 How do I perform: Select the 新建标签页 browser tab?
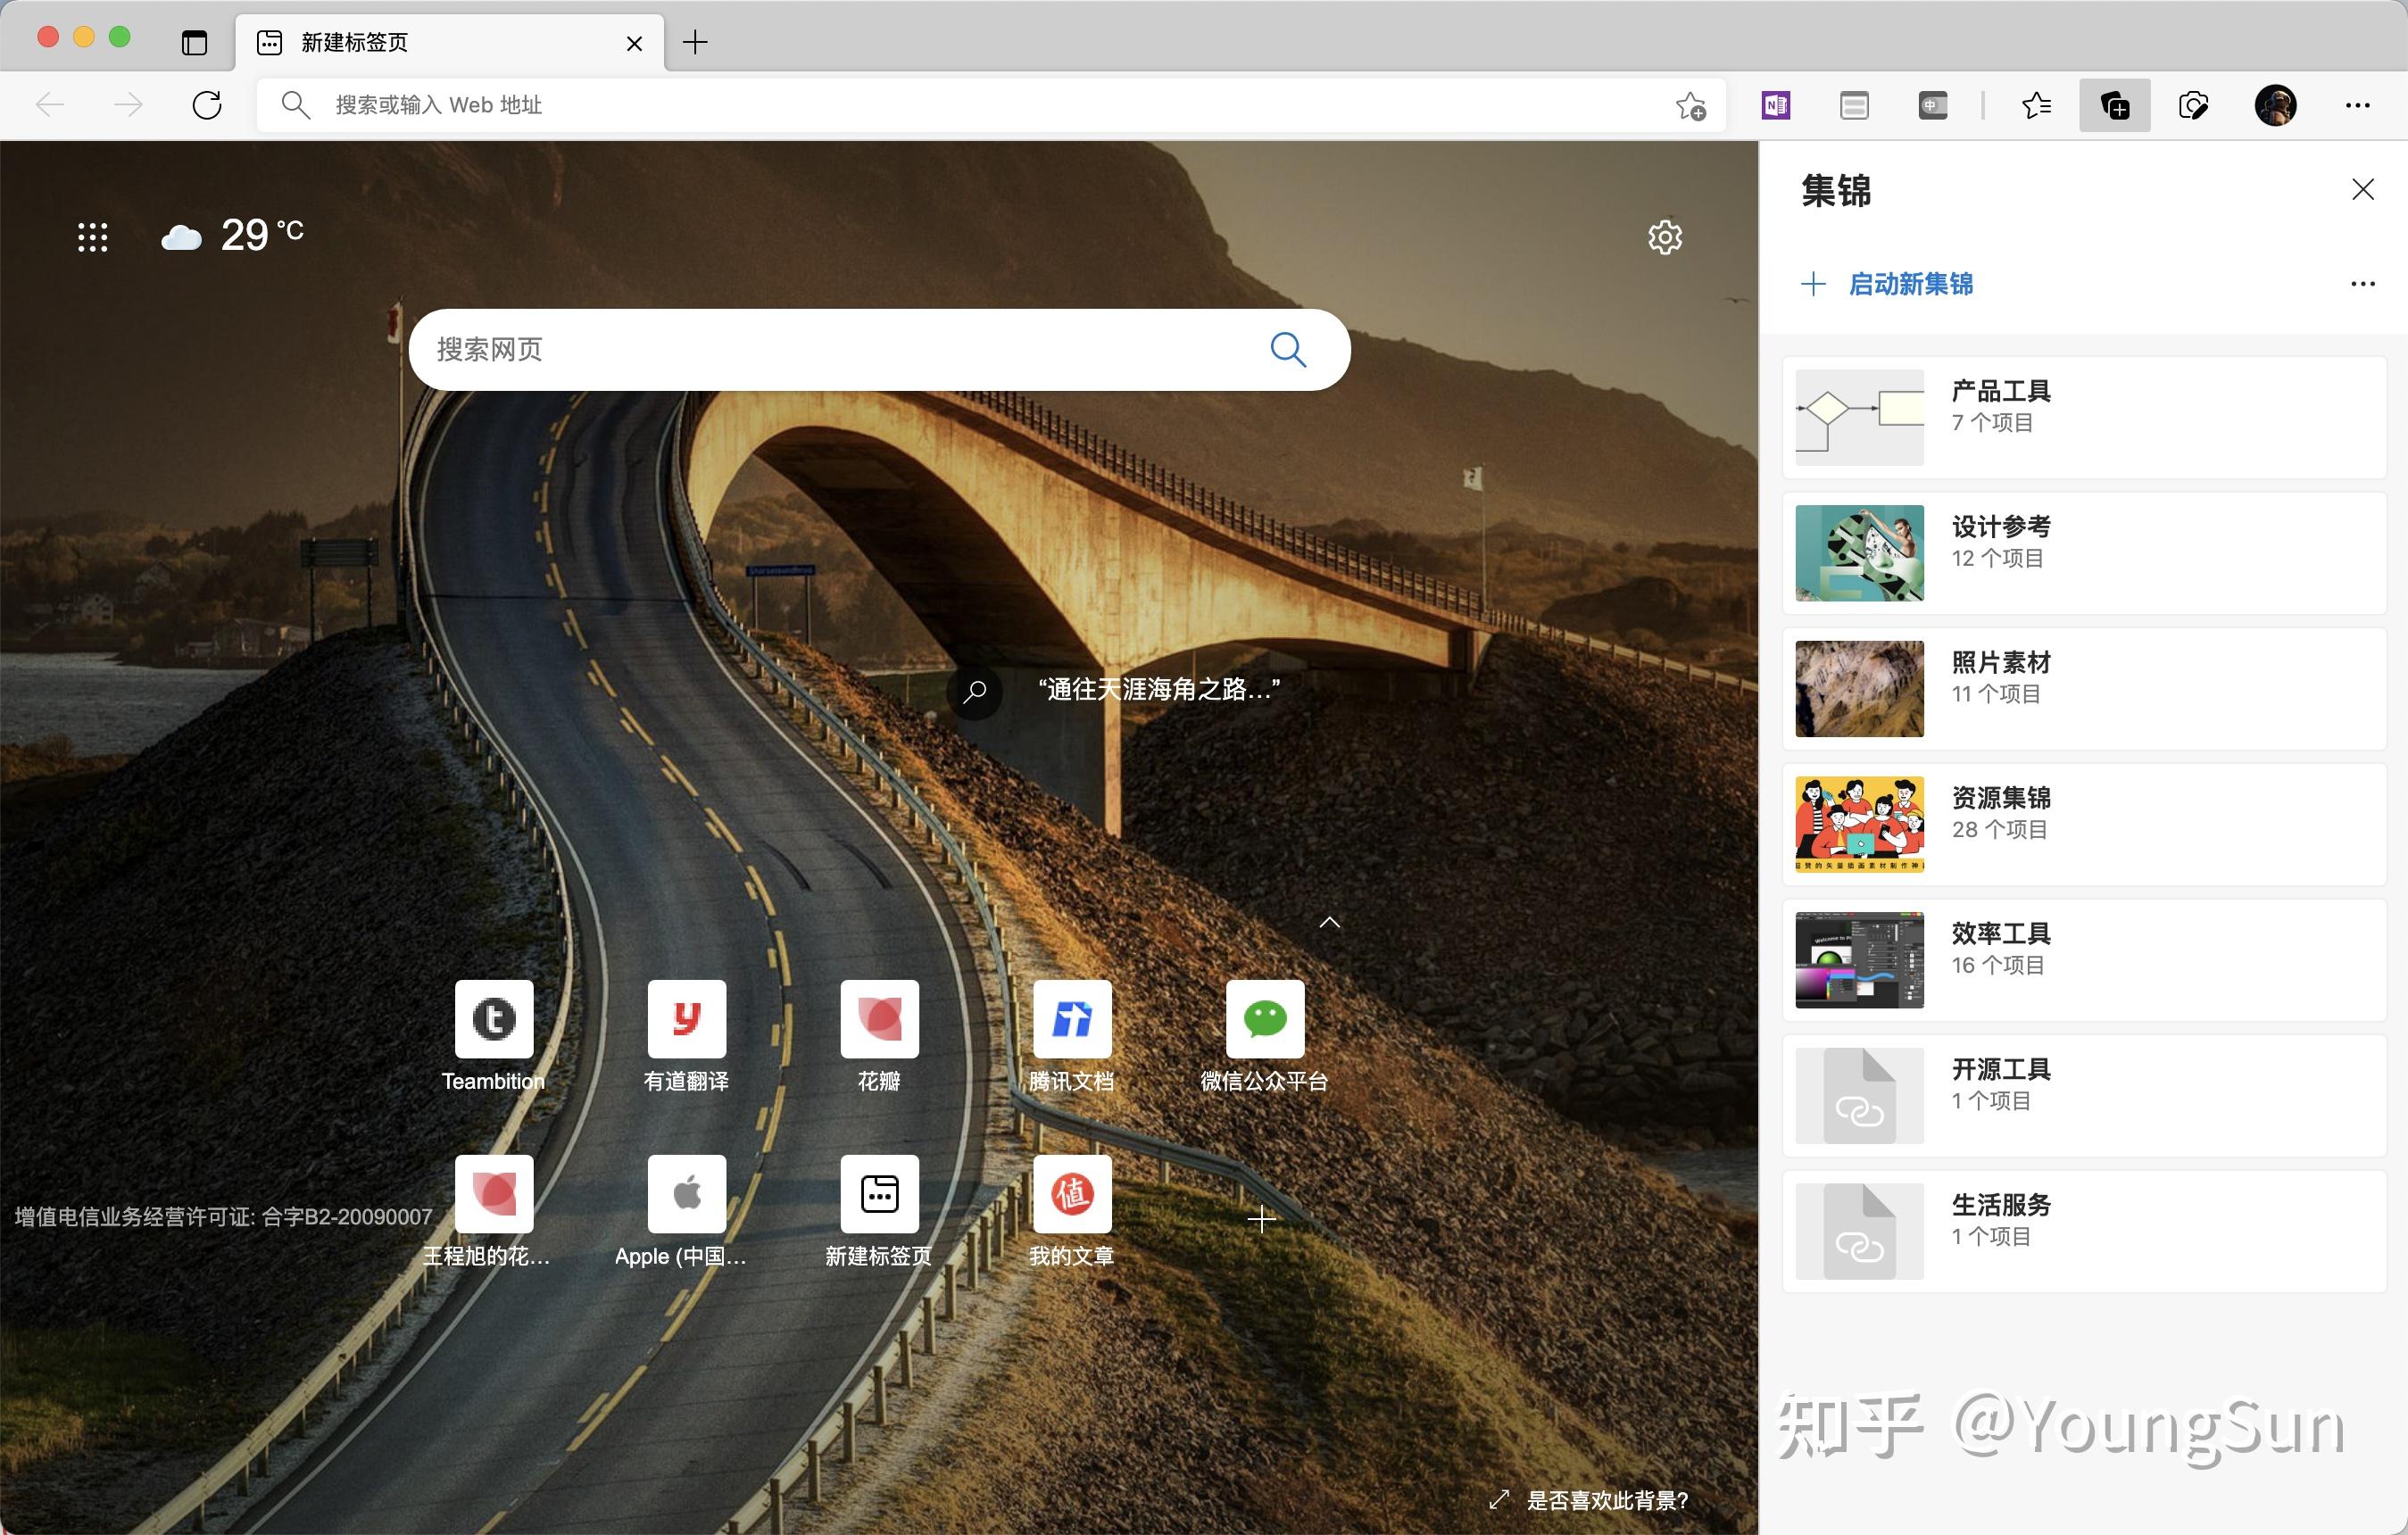[x=449, y=42]
